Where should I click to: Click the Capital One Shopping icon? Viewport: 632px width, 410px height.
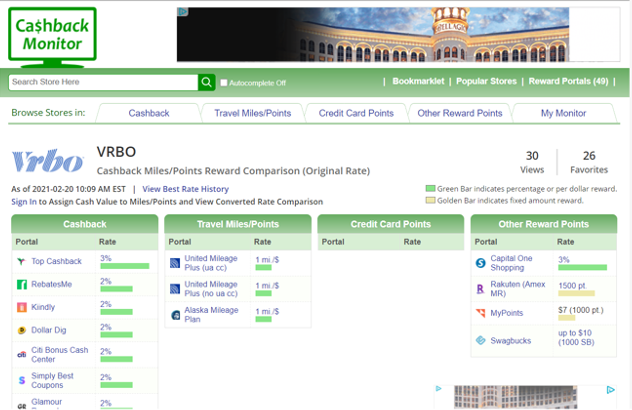(x=481, y=264)
